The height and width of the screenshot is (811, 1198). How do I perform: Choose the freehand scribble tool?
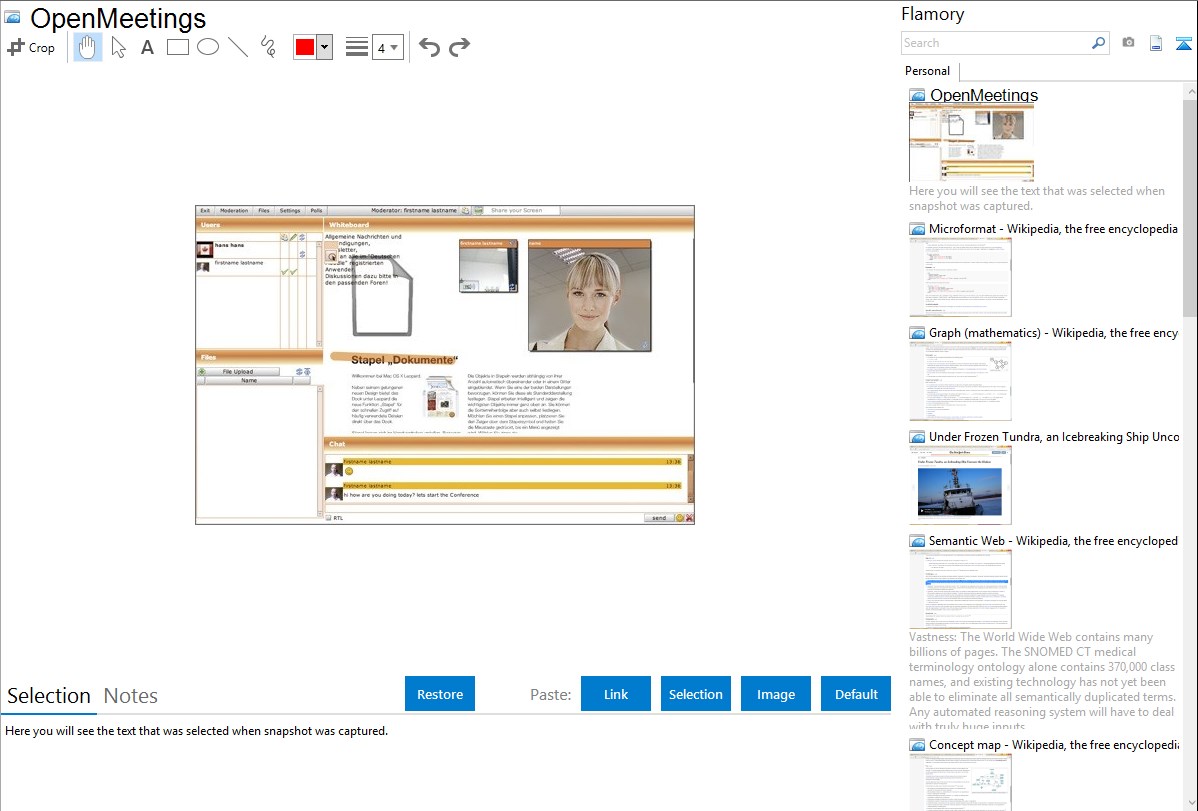(x=268, y=47)
